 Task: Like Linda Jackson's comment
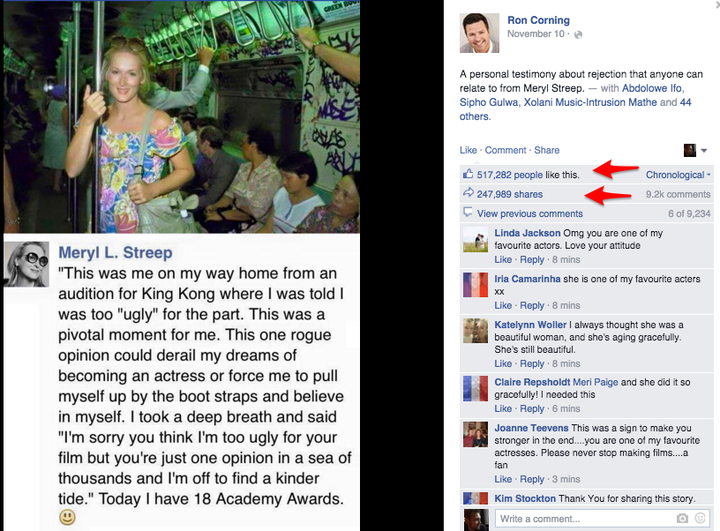[x=503, y=260]
